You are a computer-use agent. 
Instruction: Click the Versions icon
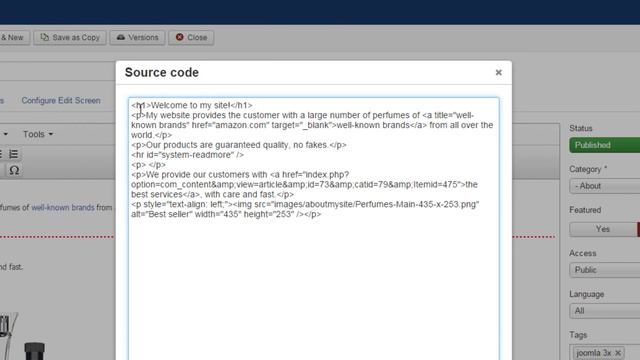click(121, 37)
